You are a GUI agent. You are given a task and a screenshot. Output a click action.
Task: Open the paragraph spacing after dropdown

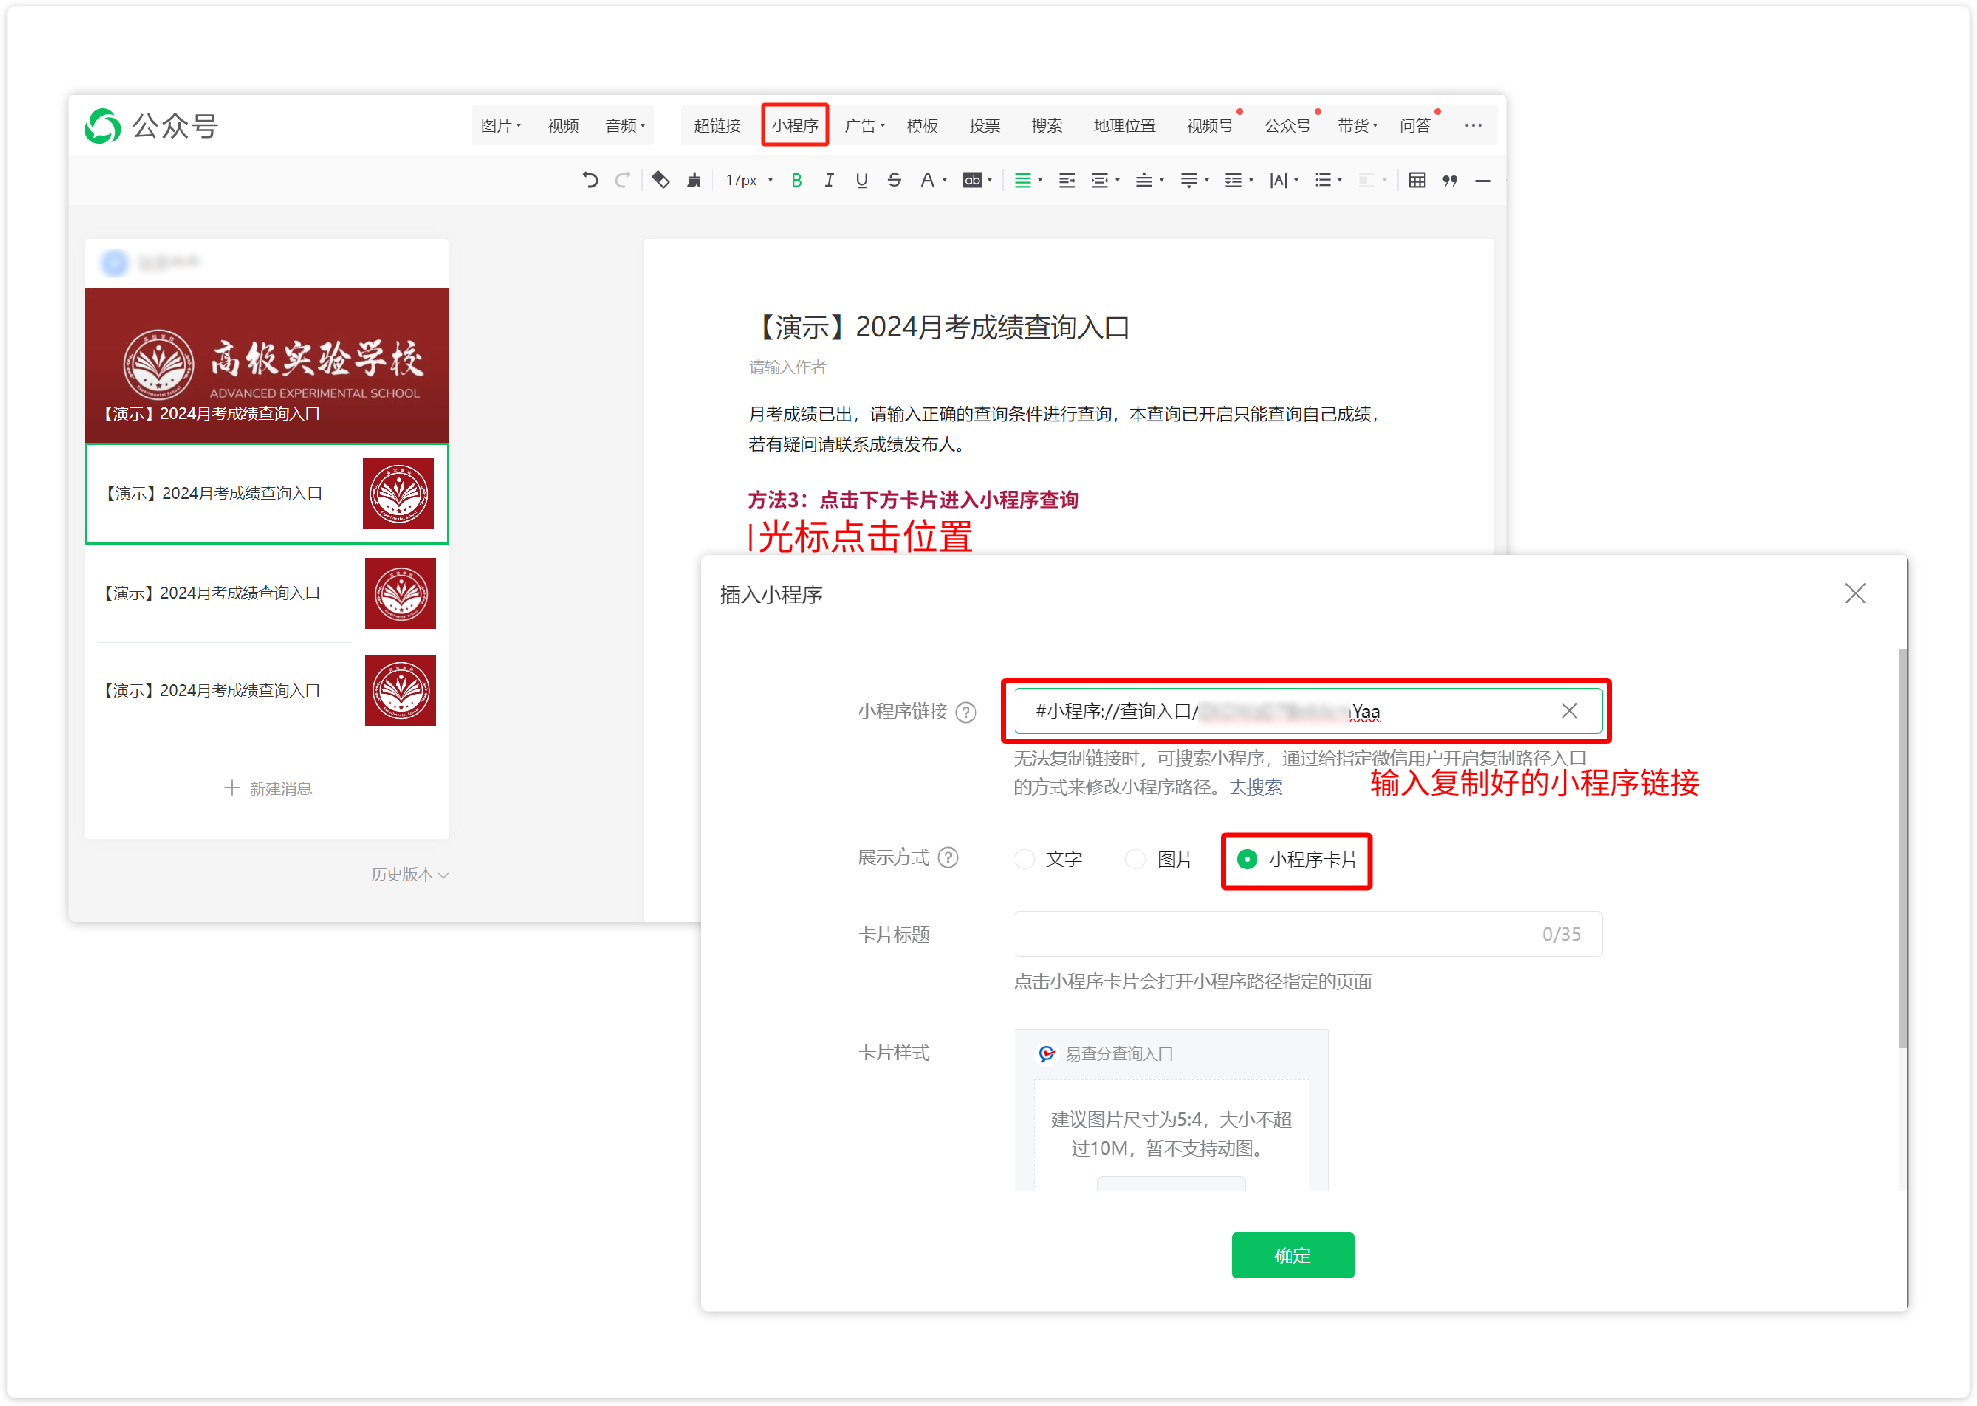click(1194, 180)
